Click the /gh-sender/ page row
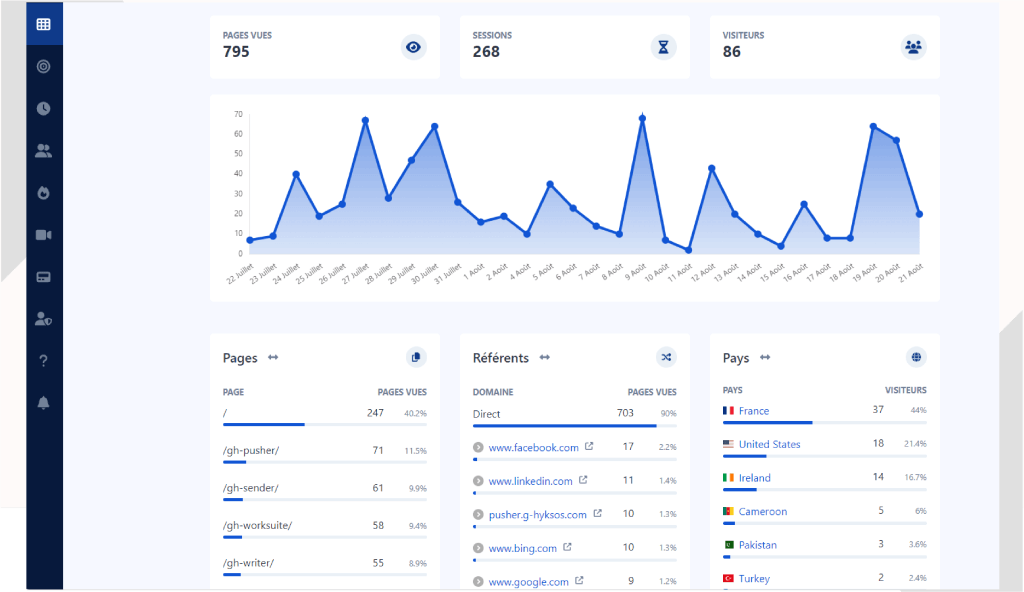Image resolution: width=1024 pixels, height=592 pixels. pos(325,491)
